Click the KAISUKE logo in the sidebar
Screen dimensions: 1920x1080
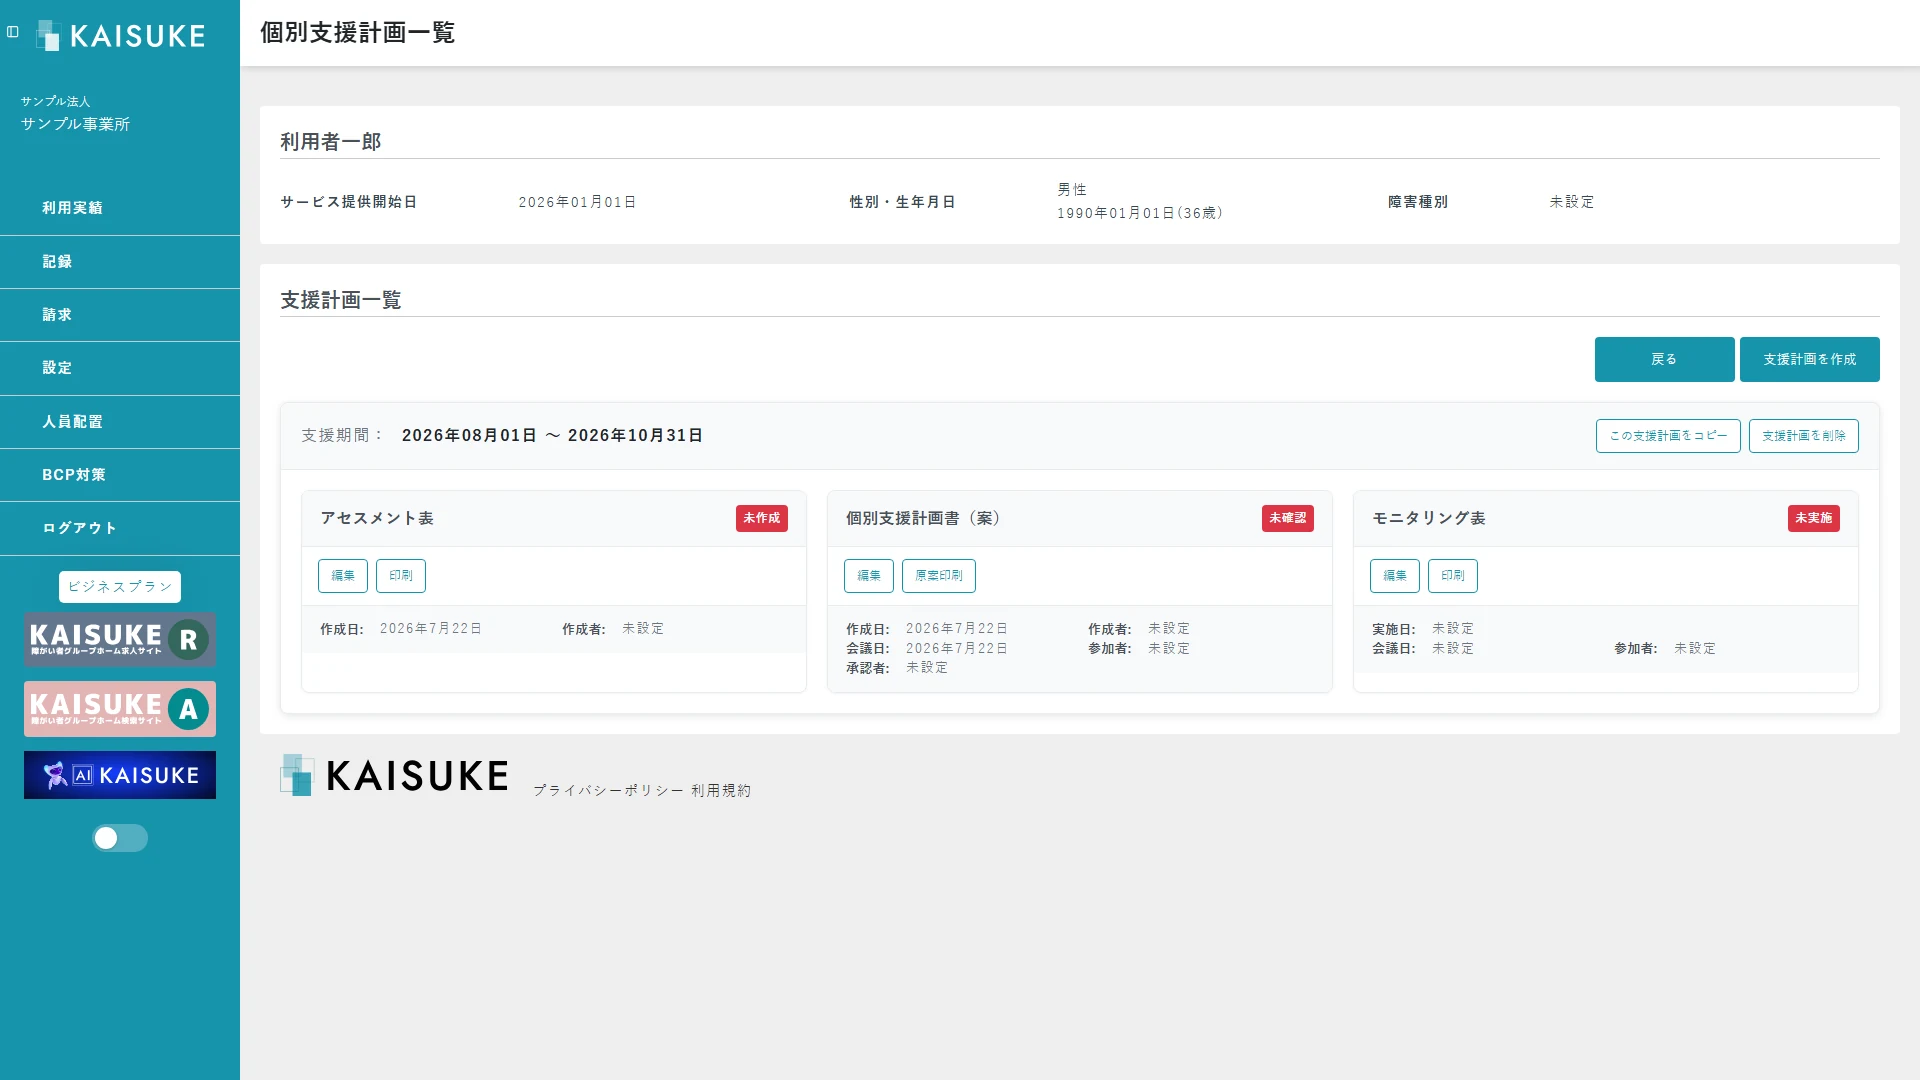(x=120, y=36)
